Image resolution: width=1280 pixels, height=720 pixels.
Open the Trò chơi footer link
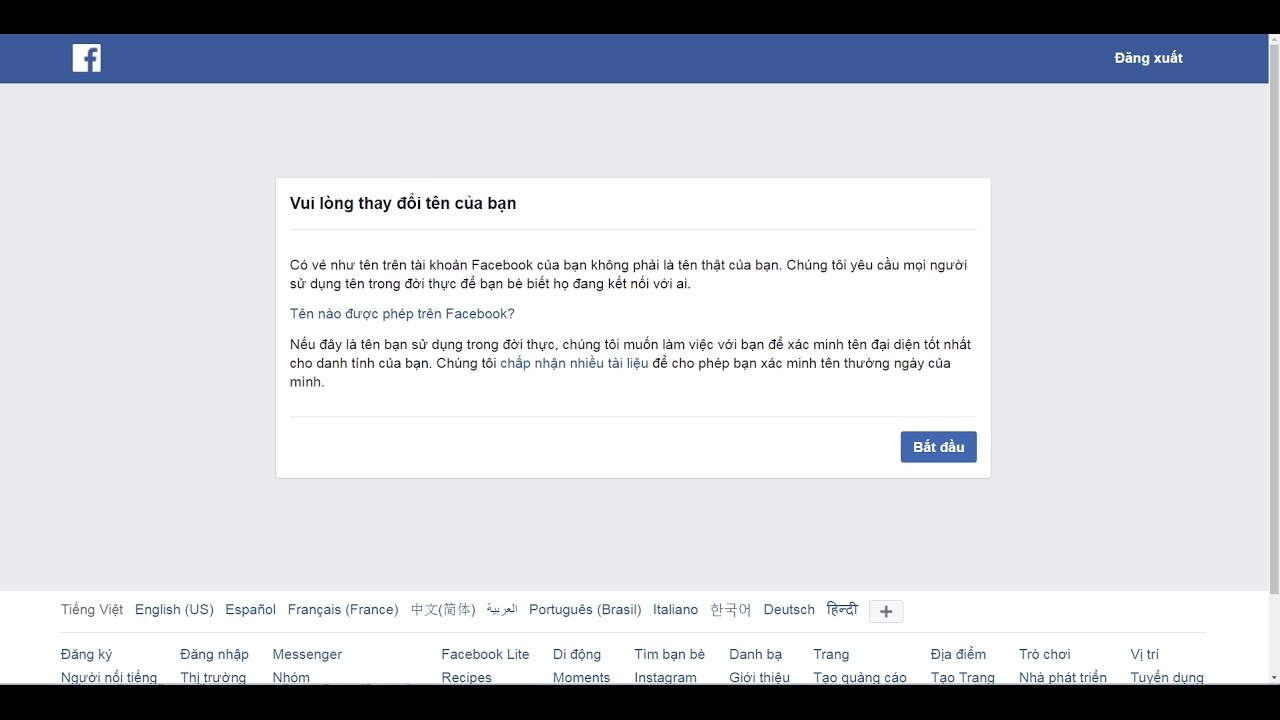click(1044, 654)
